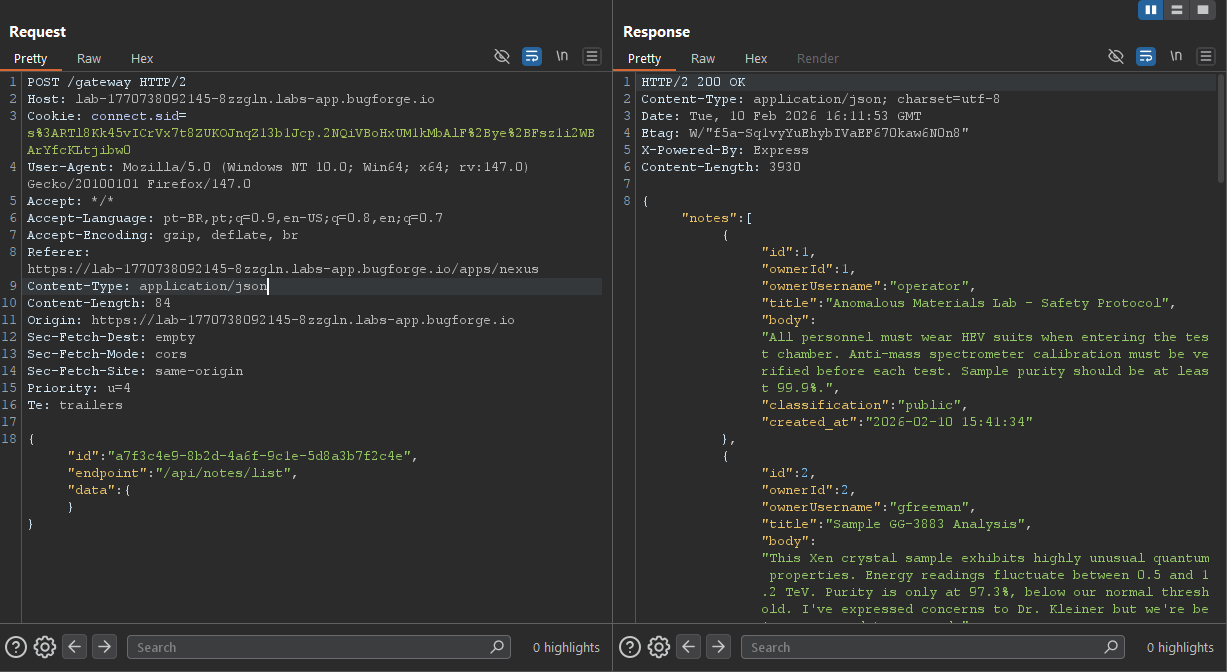Toggle show newline characters in Request
Viewport: 1227px width, 672px height.
pos(563,56)
